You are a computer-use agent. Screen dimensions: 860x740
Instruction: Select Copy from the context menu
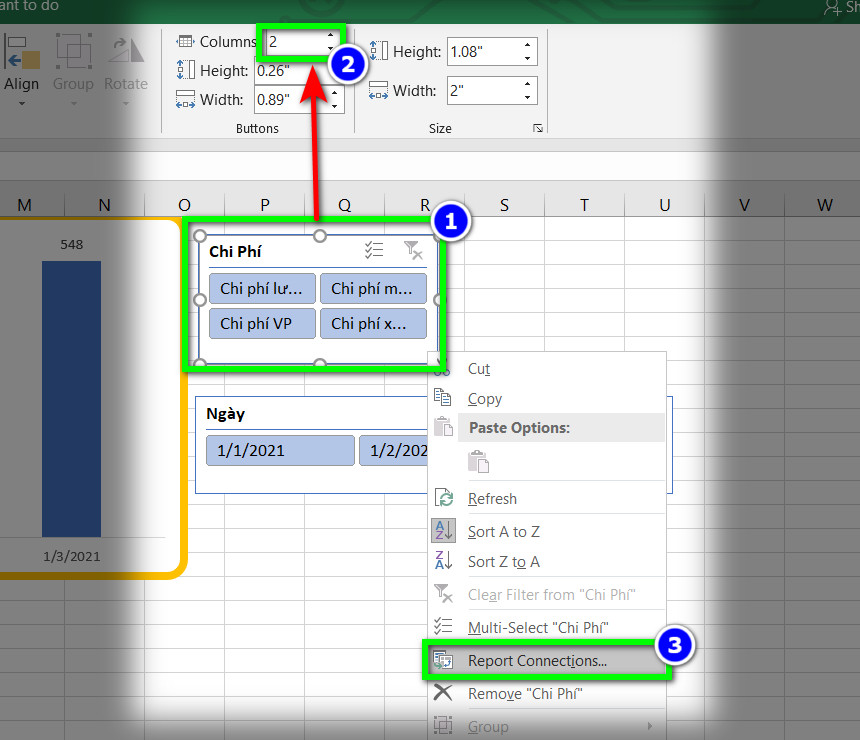pyautogui.click(x=484, y=399)
